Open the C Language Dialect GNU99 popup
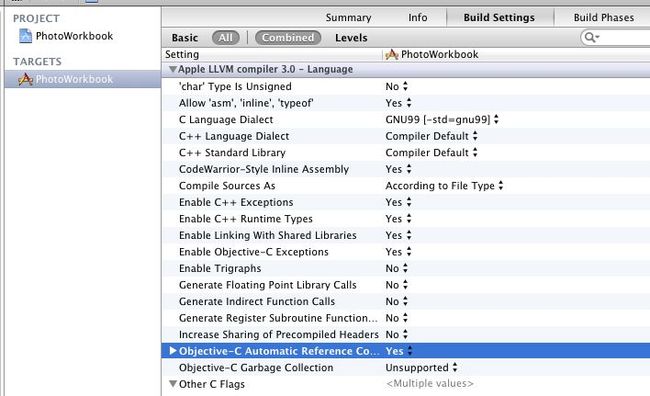The height and width of the screenshot is (396, 650). click(442, 119)
